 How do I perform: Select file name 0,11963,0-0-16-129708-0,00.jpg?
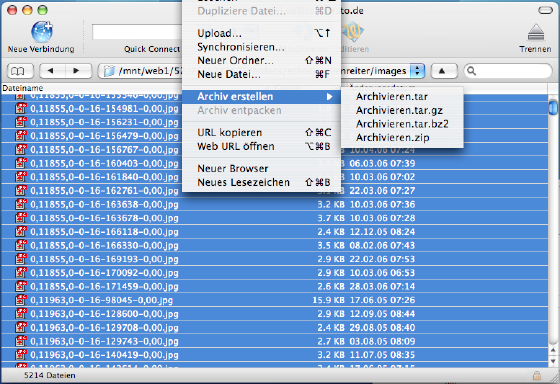coord(104,328)
